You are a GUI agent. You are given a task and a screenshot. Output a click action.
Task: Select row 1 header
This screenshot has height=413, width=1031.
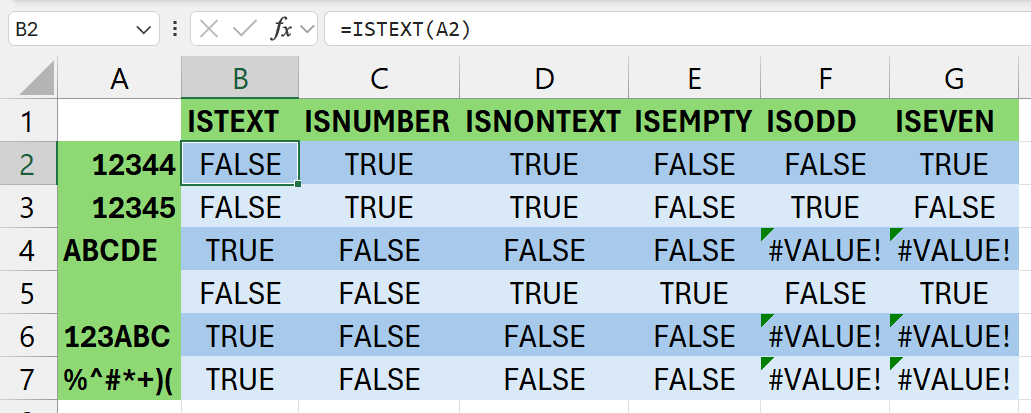coord(28,121)
